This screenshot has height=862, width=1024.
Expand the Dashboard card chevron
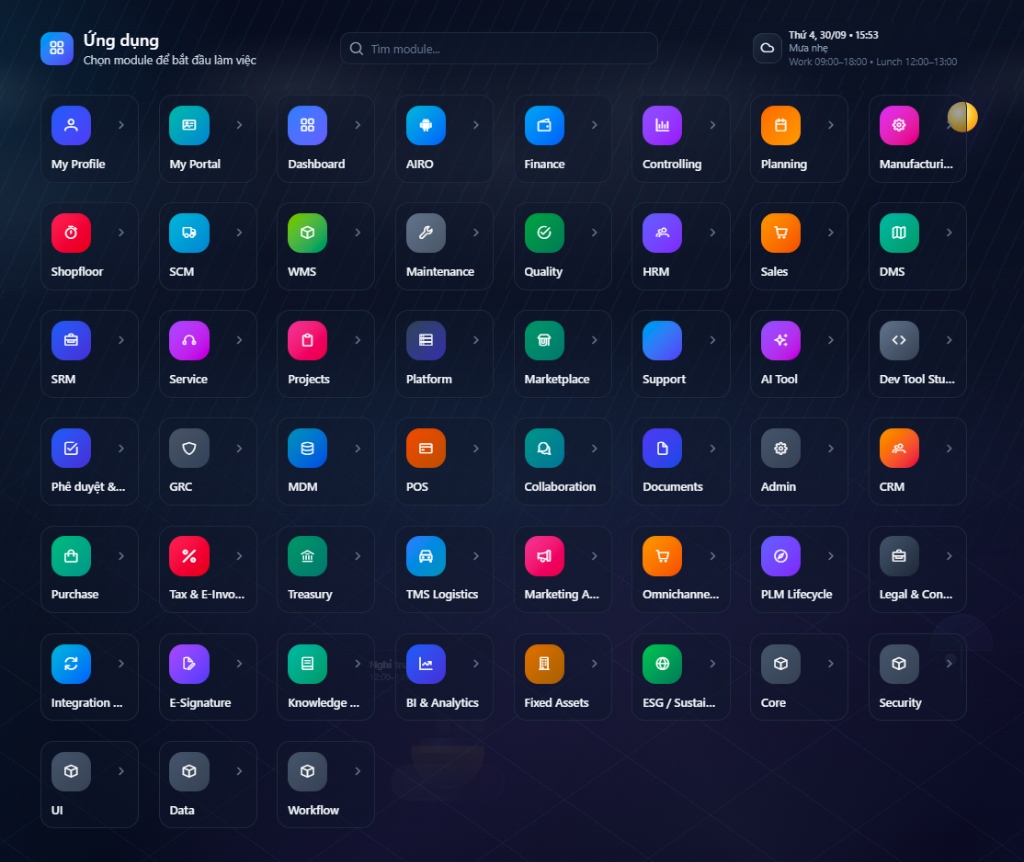click(358, 125)
